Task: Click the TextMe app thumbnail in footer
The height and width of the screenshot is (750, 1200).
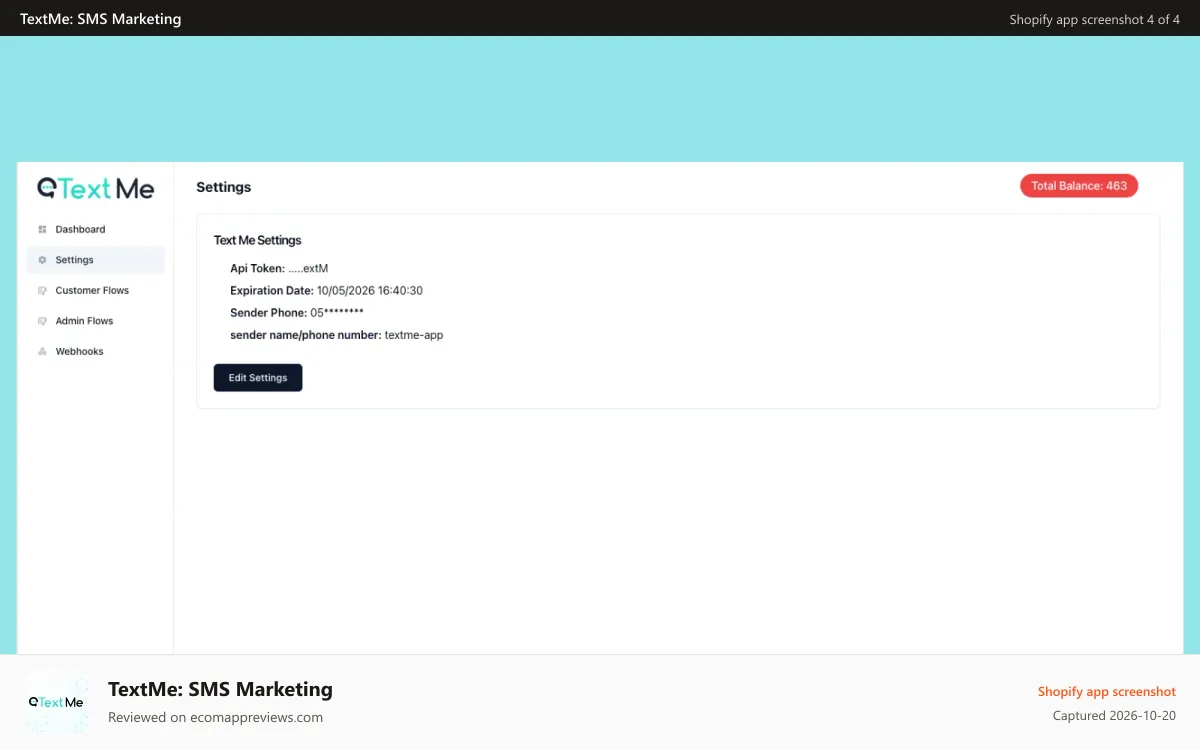Action: coord(56,702)
